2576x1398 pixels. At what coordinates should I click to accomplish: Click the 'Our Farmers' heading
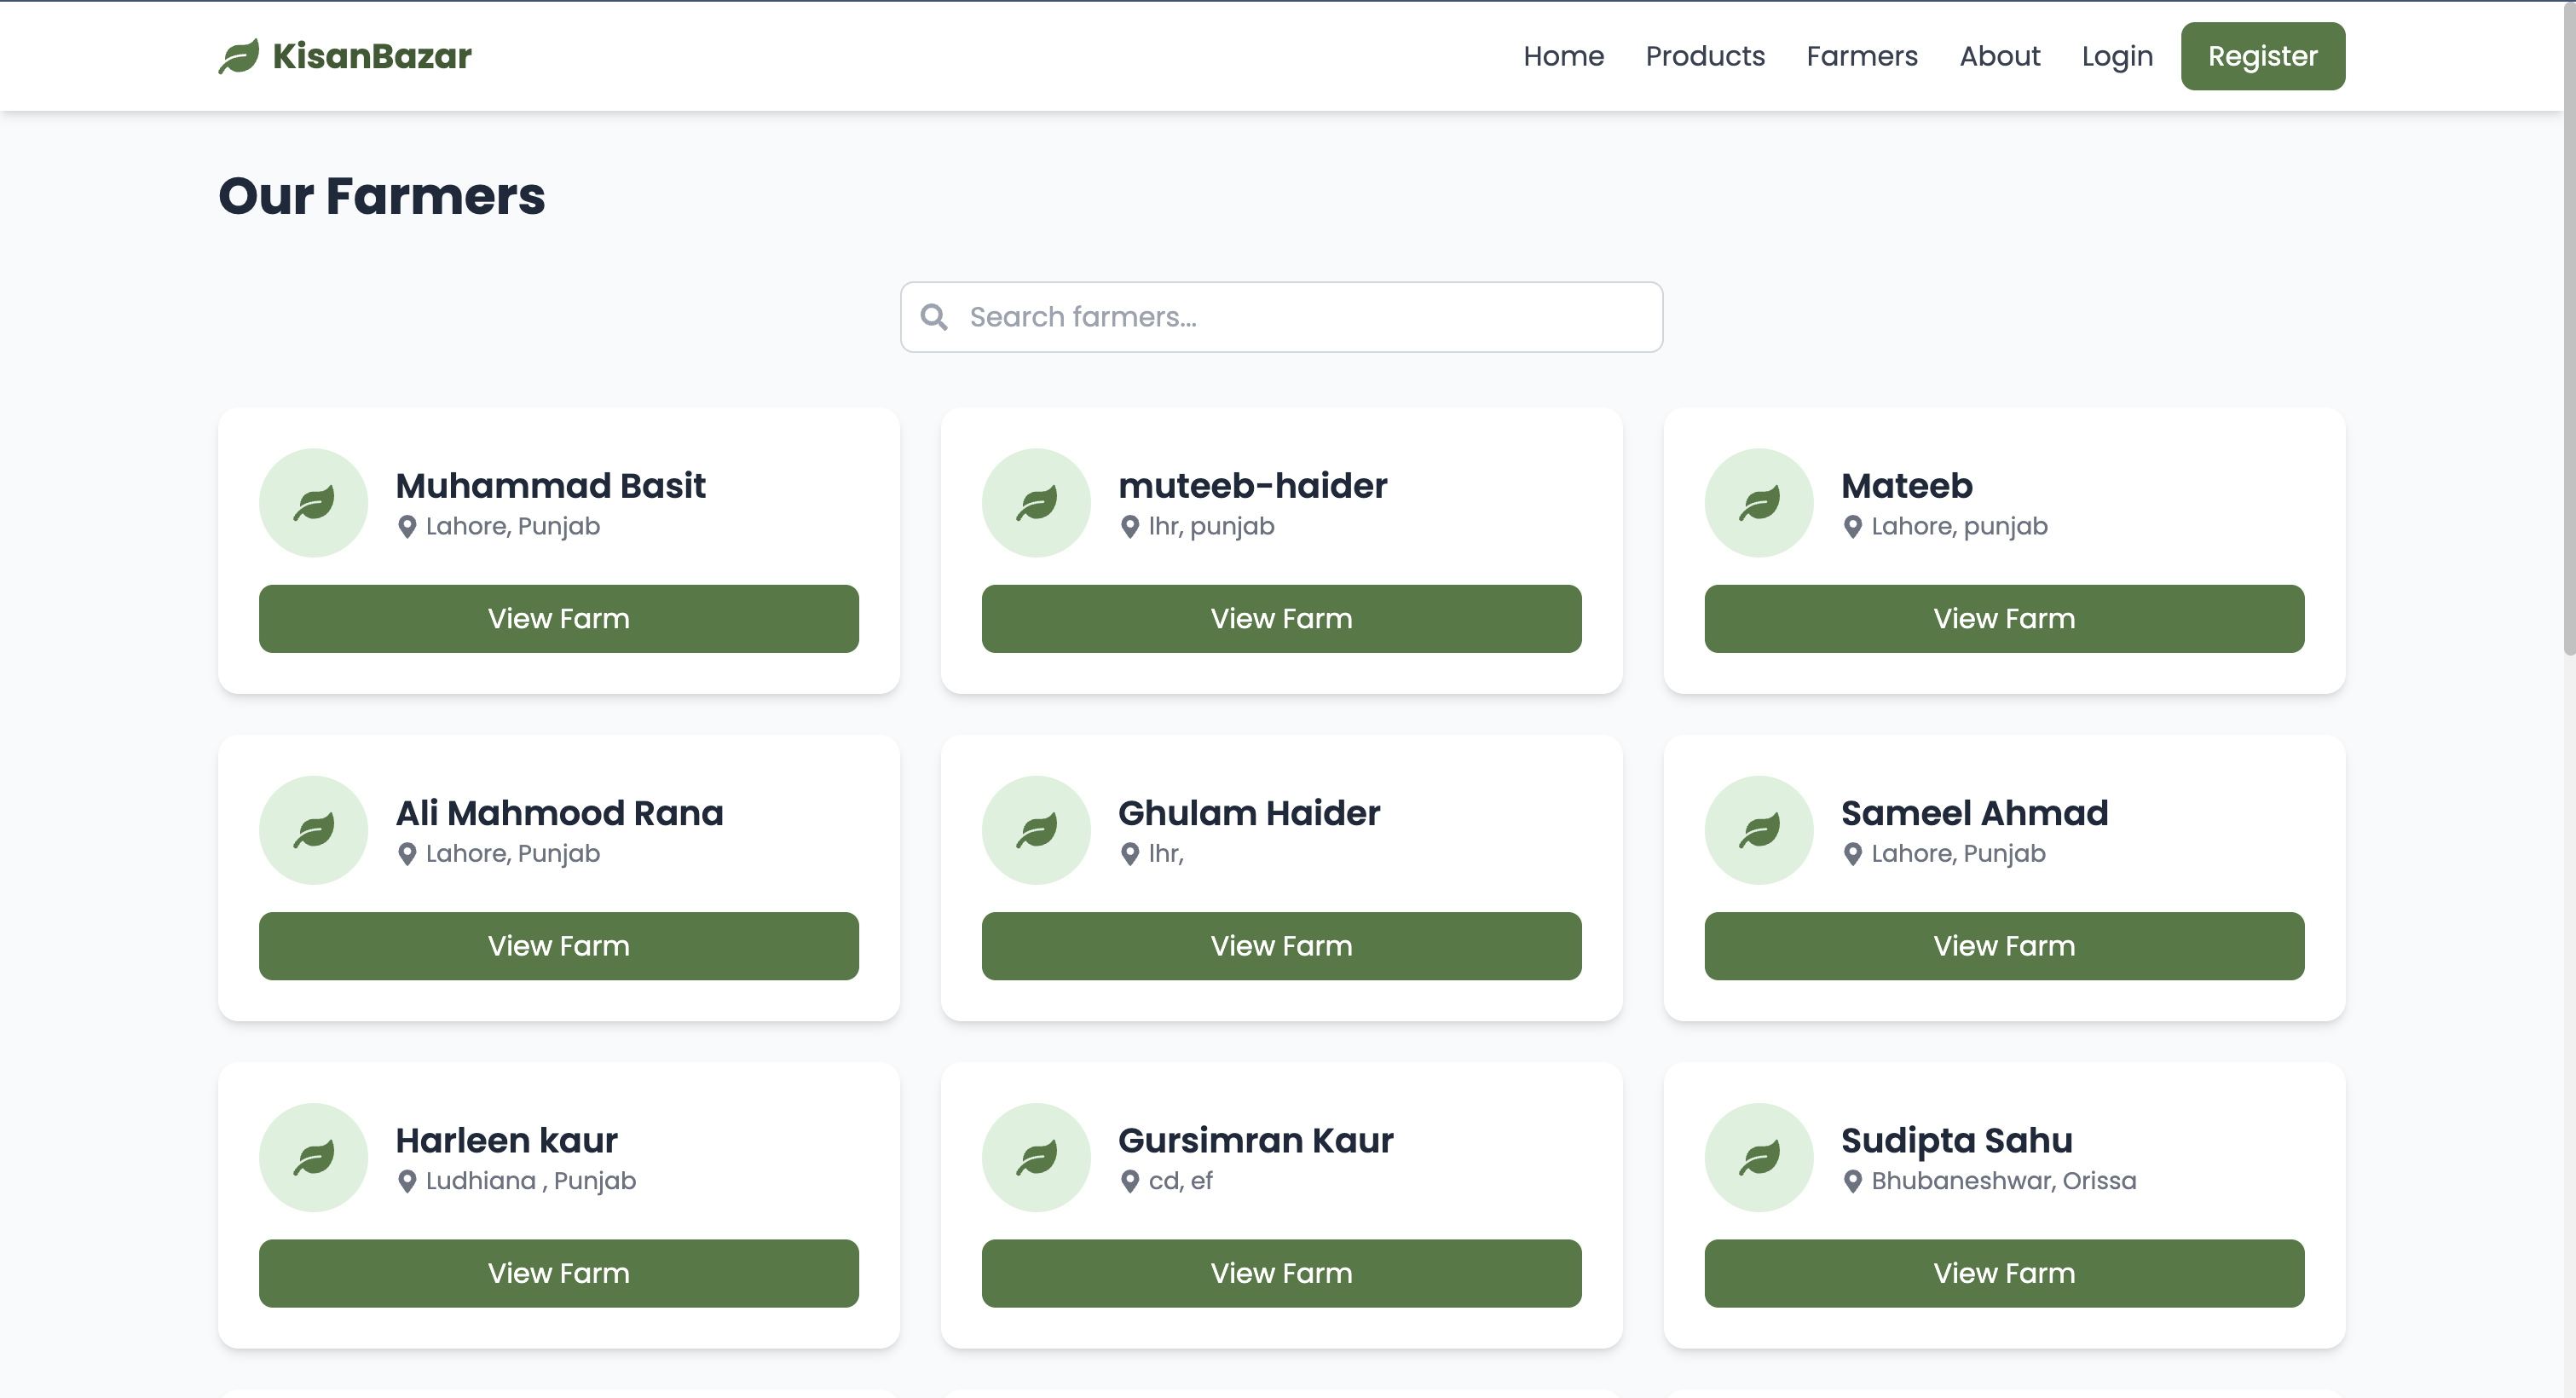382,196
